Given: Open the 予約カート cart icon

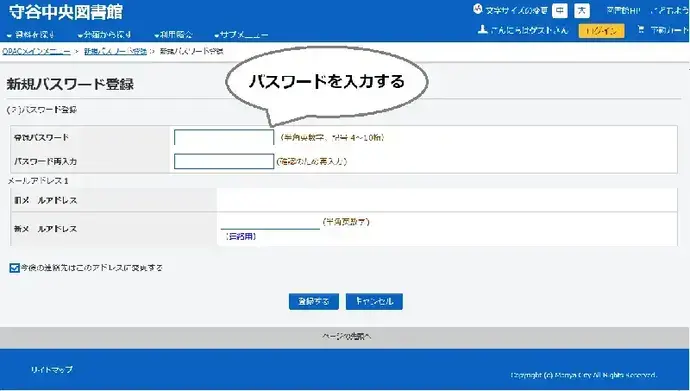Looking at the screenshot, I should coord(641,29).
